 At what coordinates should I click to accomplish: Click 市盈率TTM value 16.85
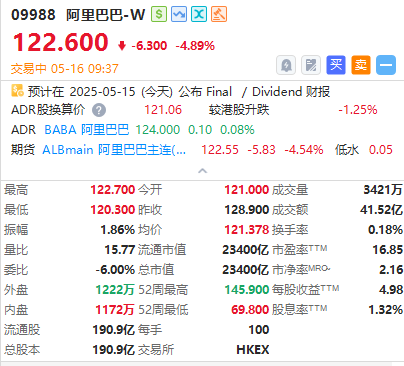388,250
